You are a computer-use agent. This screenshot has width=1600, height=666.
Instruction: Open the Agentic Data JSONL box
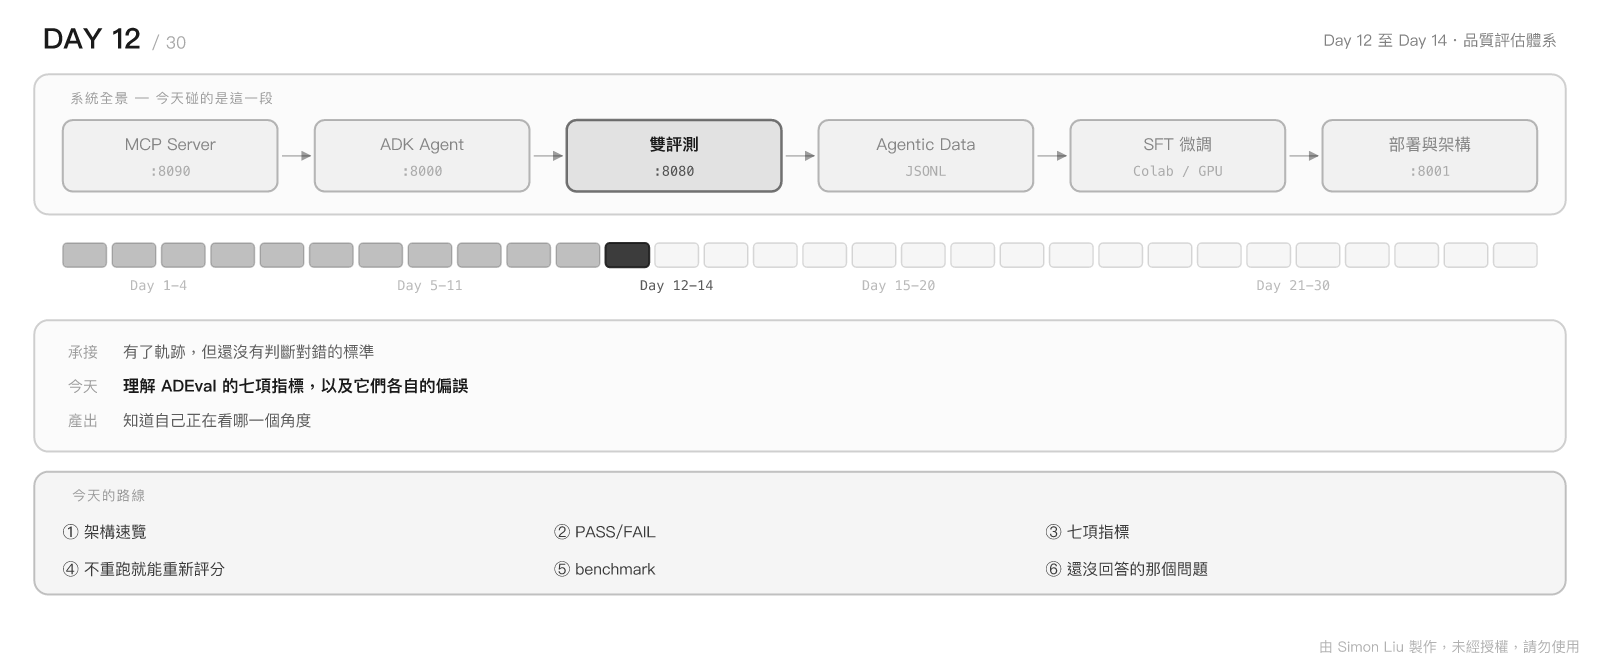(x=926, y=156)
